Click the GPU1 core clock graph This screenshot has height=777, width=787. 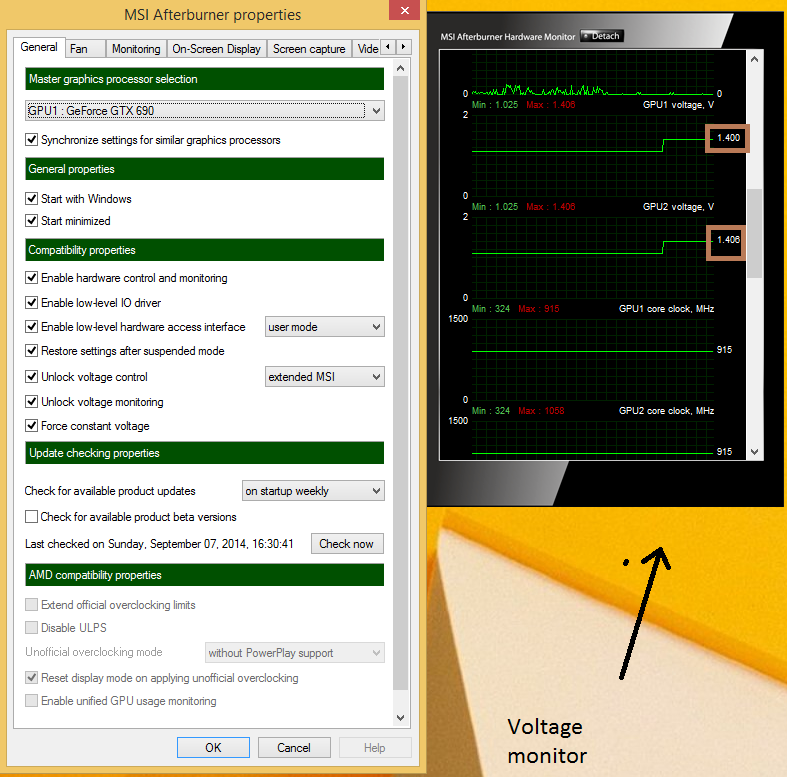pos(592,360)
